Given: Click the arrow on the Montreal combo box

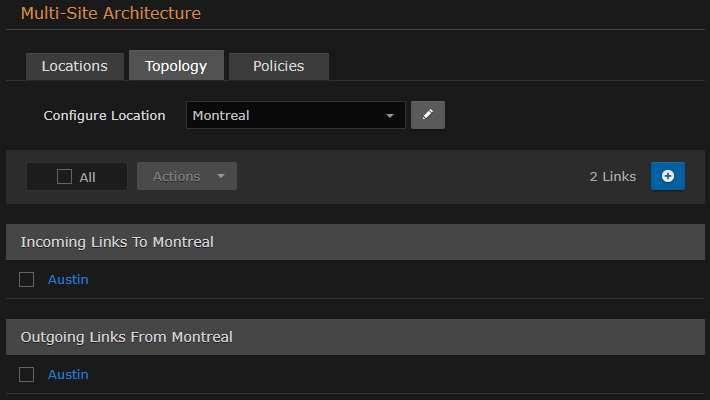Looking at the screenshot, I should [x=390, y=116].
